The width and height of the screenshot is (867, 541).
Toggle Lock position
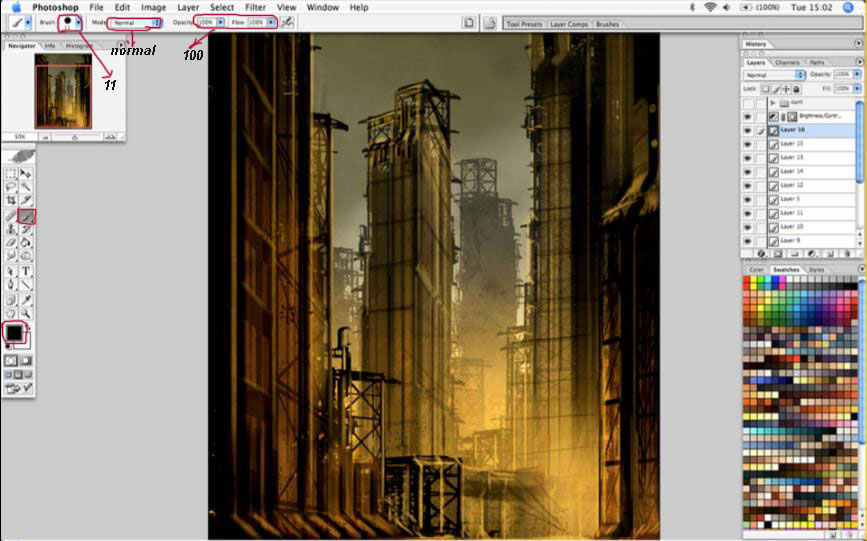click(x=786, y=89)
